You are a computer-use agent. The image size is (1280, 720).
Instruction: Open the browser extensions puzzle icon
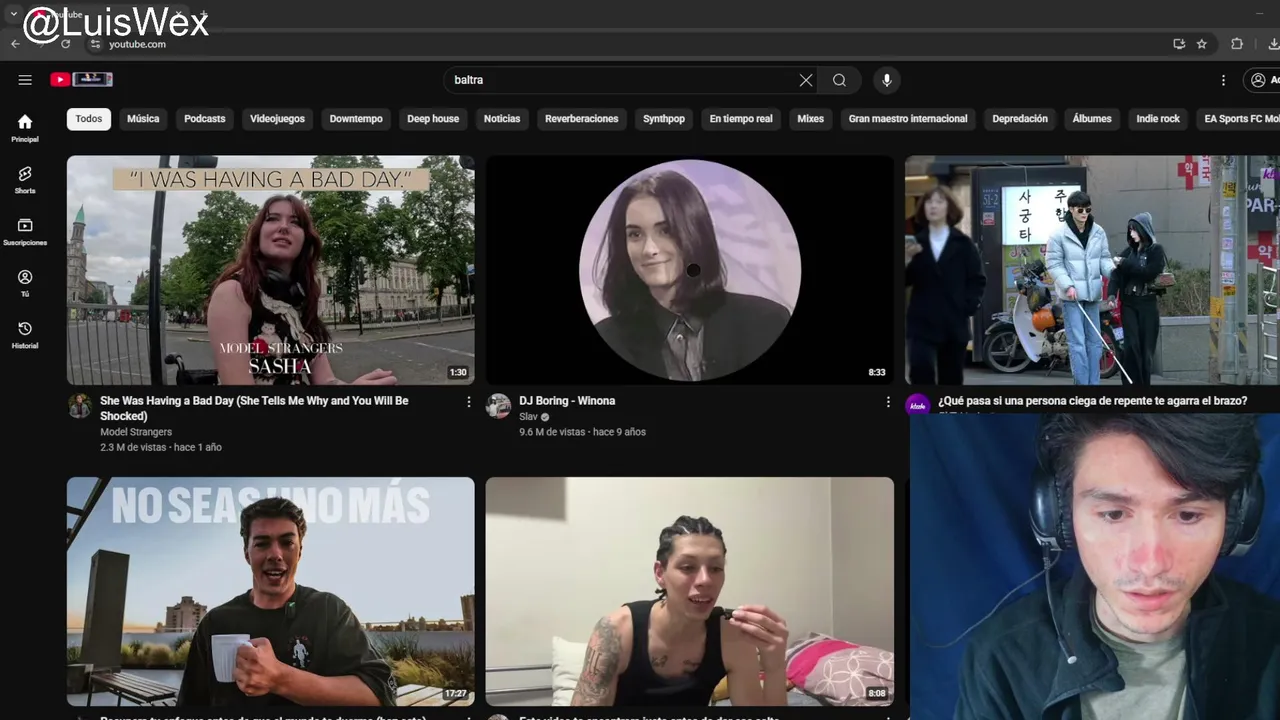pos(1237,44)
